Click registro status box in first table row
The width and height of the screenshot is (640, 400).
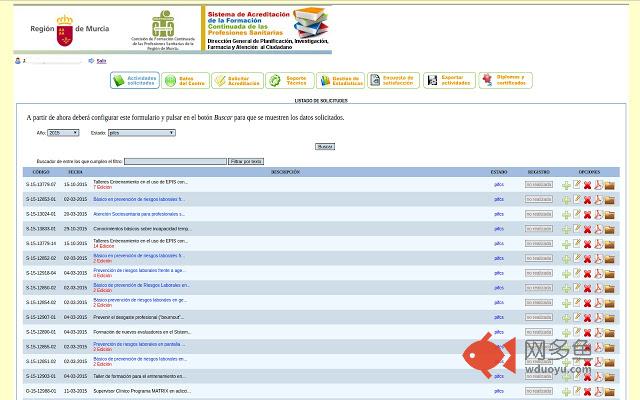coord(539,184)
